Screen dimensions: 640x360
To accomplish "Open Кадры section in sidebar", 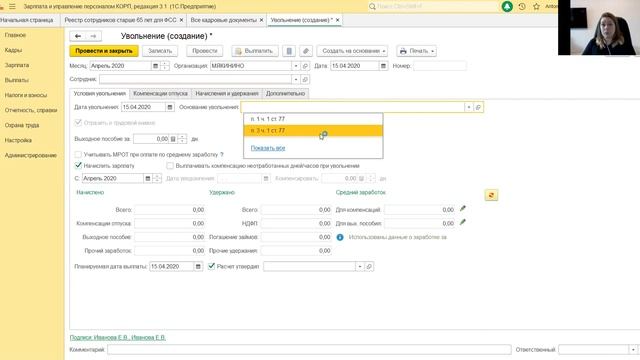I will click(x=13, y=50).
